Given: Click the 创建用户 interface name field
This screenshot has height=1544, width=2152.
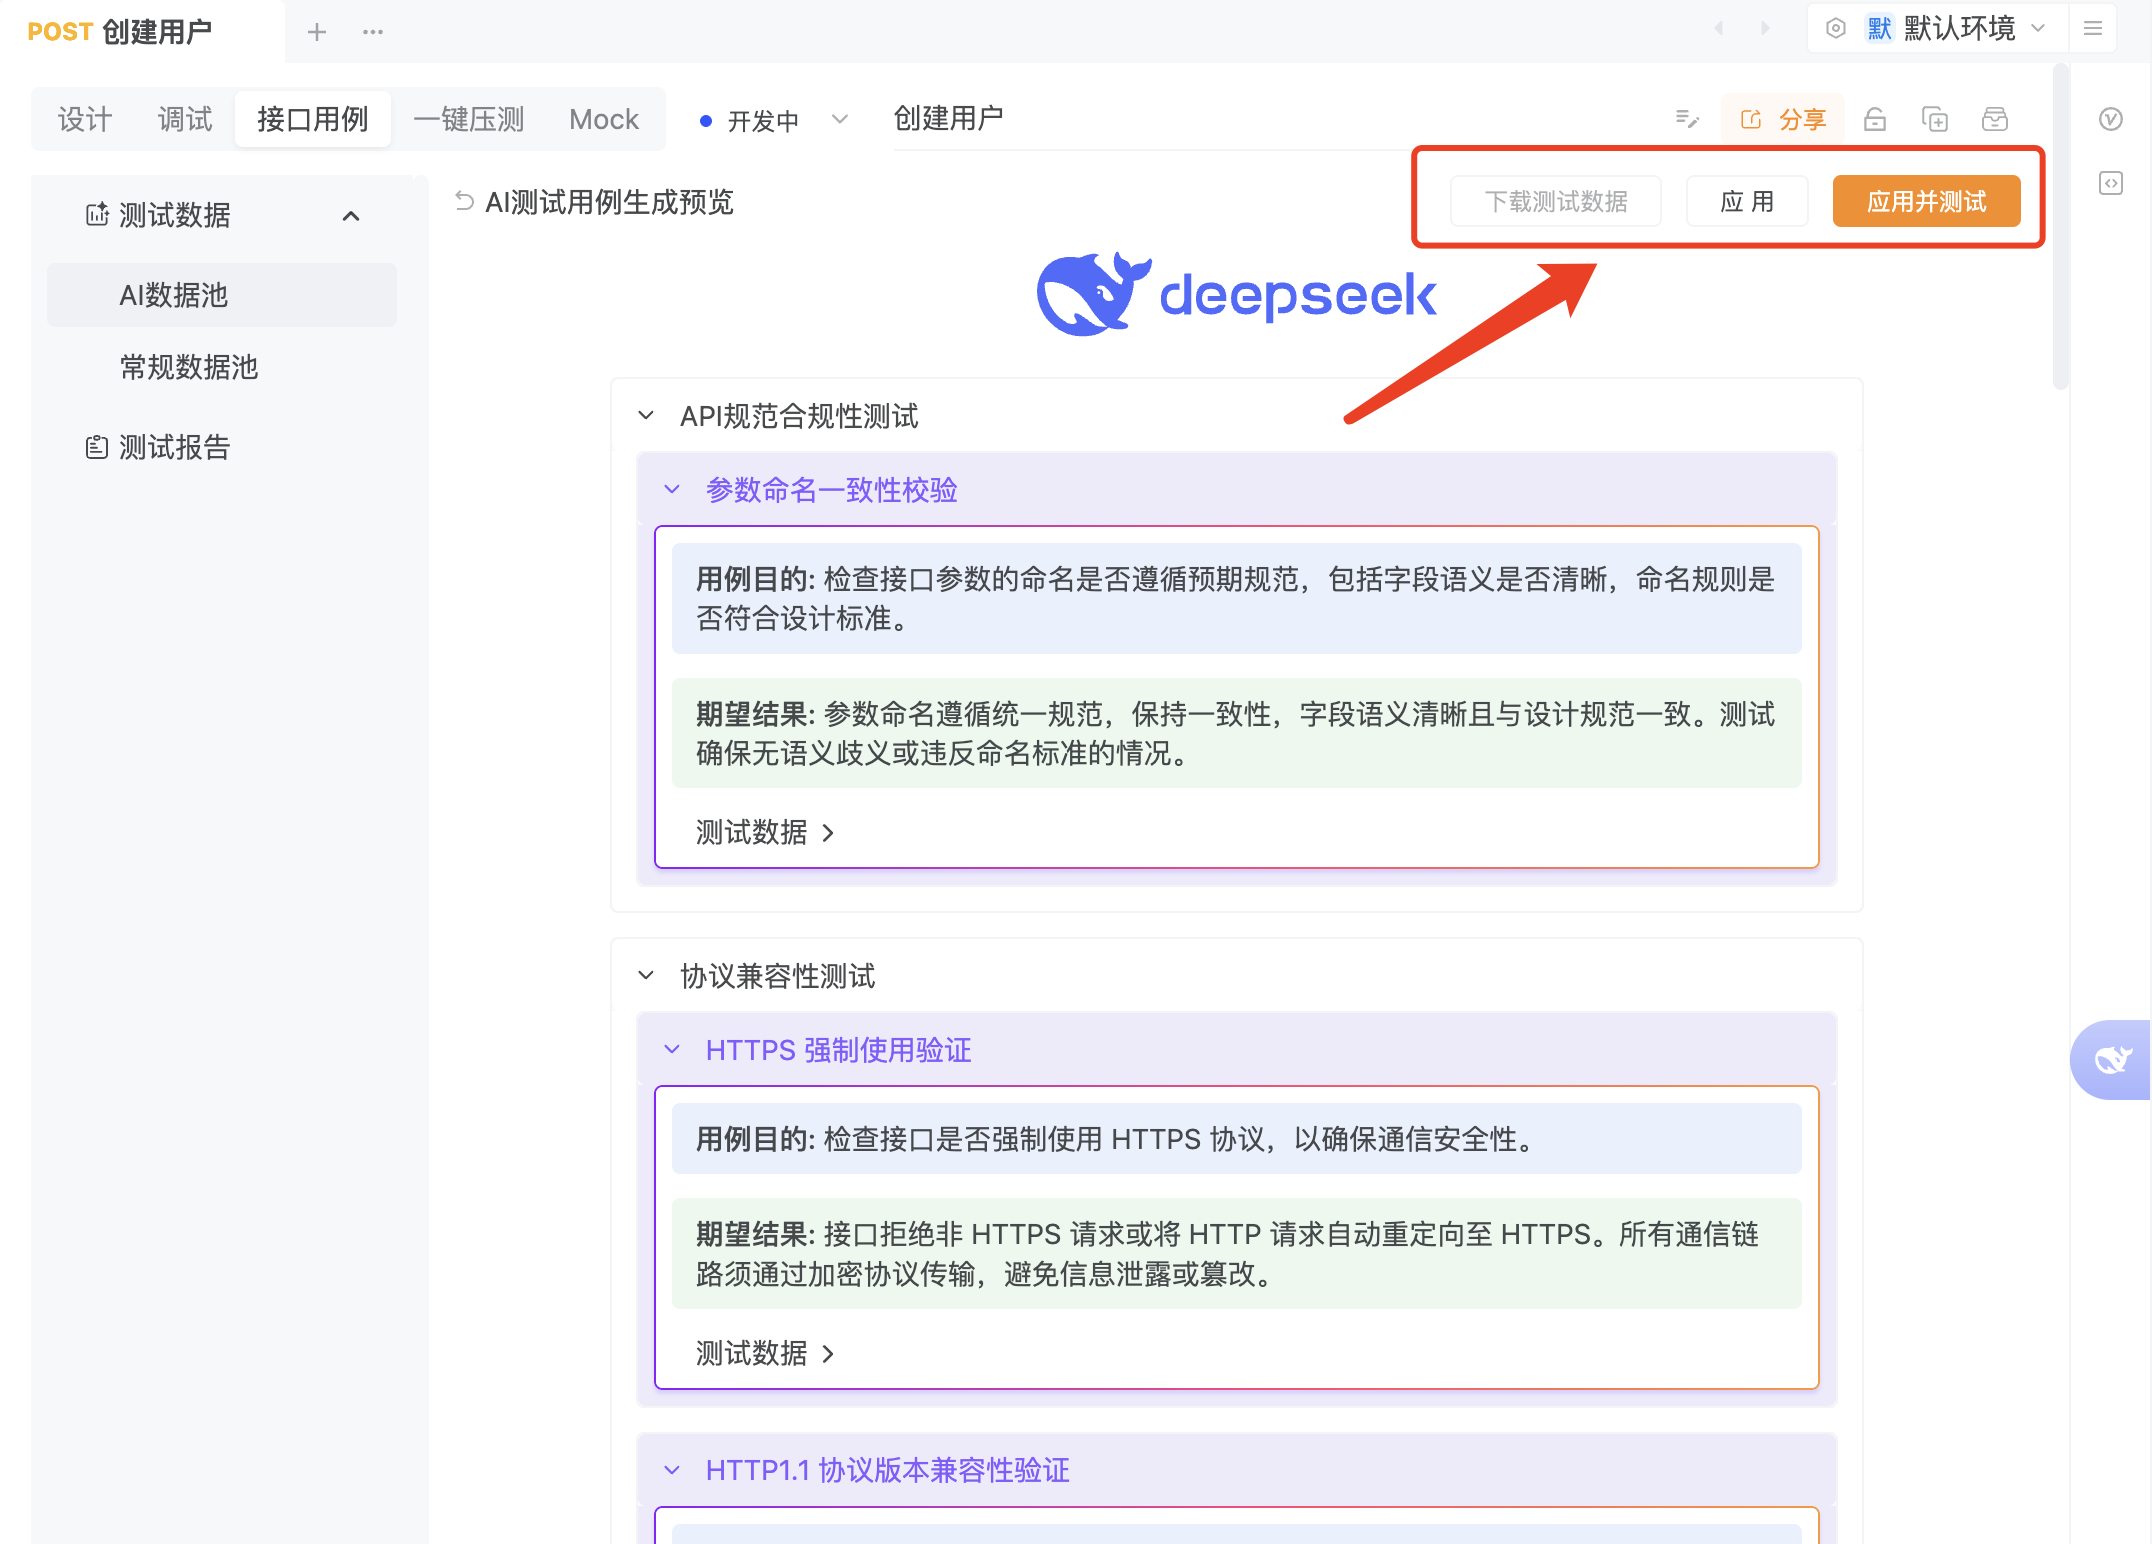Looking at the screenshot, I should pos(1150,118).
